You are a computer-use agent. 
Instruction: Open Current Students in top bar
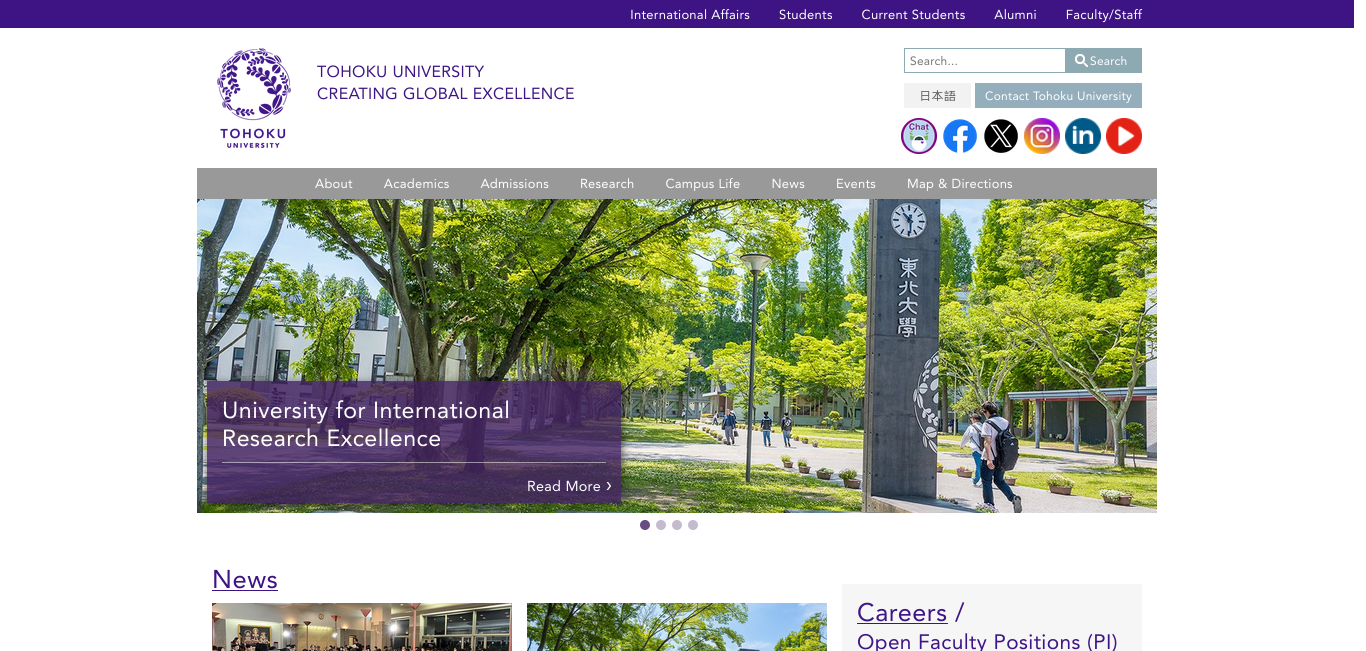[913, 14]
